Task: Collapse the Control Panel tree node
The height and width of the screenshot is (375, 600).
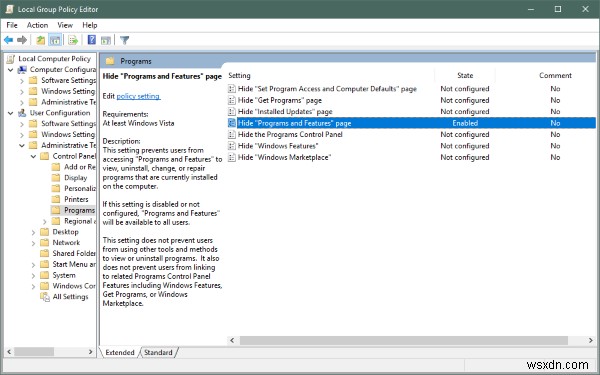Action: tap(33, 156)
